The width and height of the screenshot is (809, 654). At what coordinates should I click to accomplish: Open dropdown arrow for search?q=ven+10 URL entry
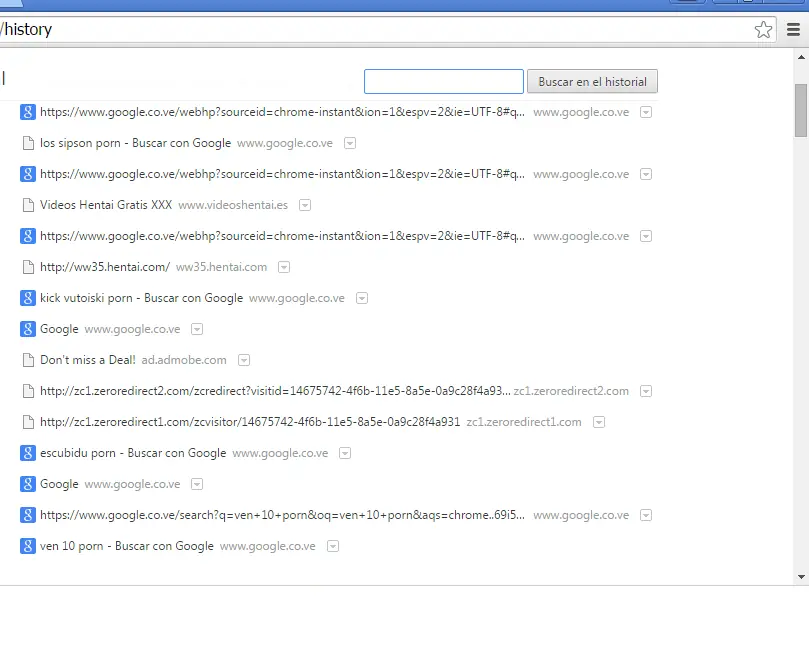coord(645,515)
